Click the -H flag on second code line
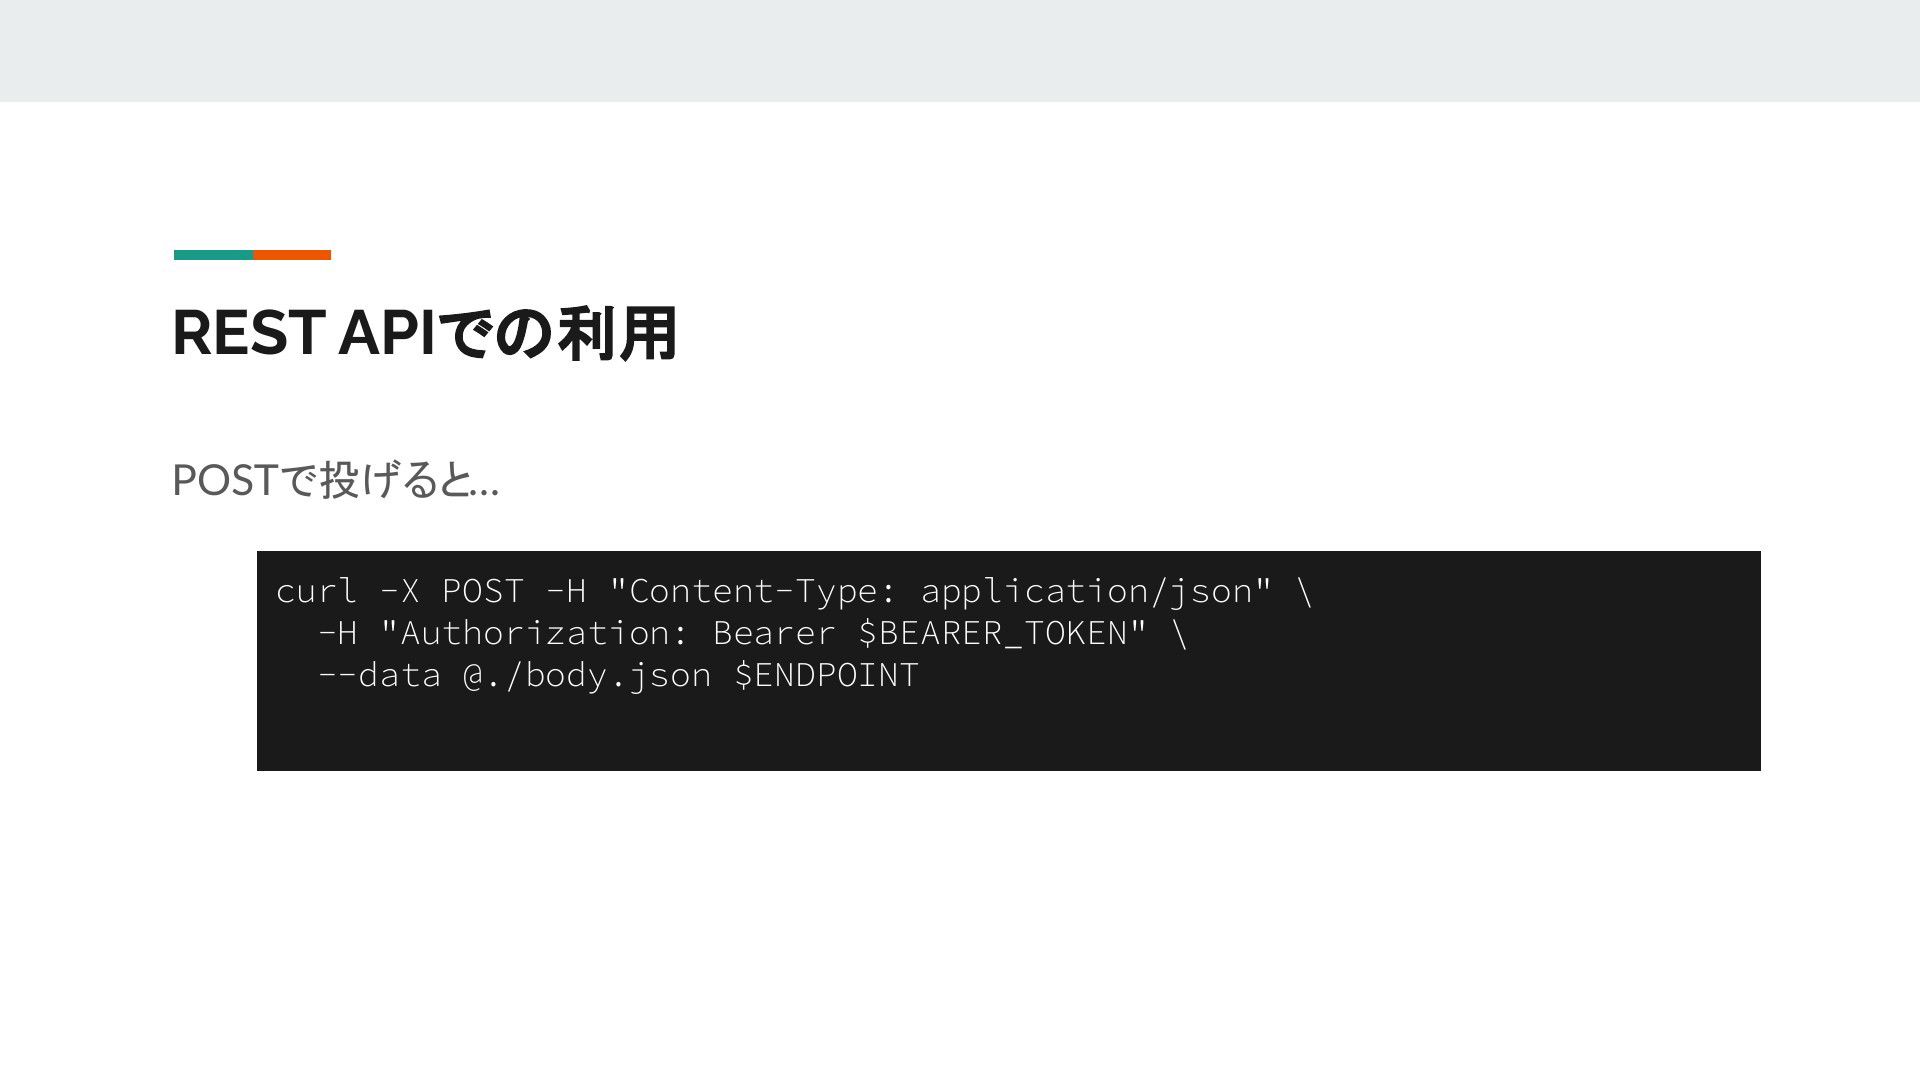This screenshot has height=1080, width=1920. [x=338, y=633]
